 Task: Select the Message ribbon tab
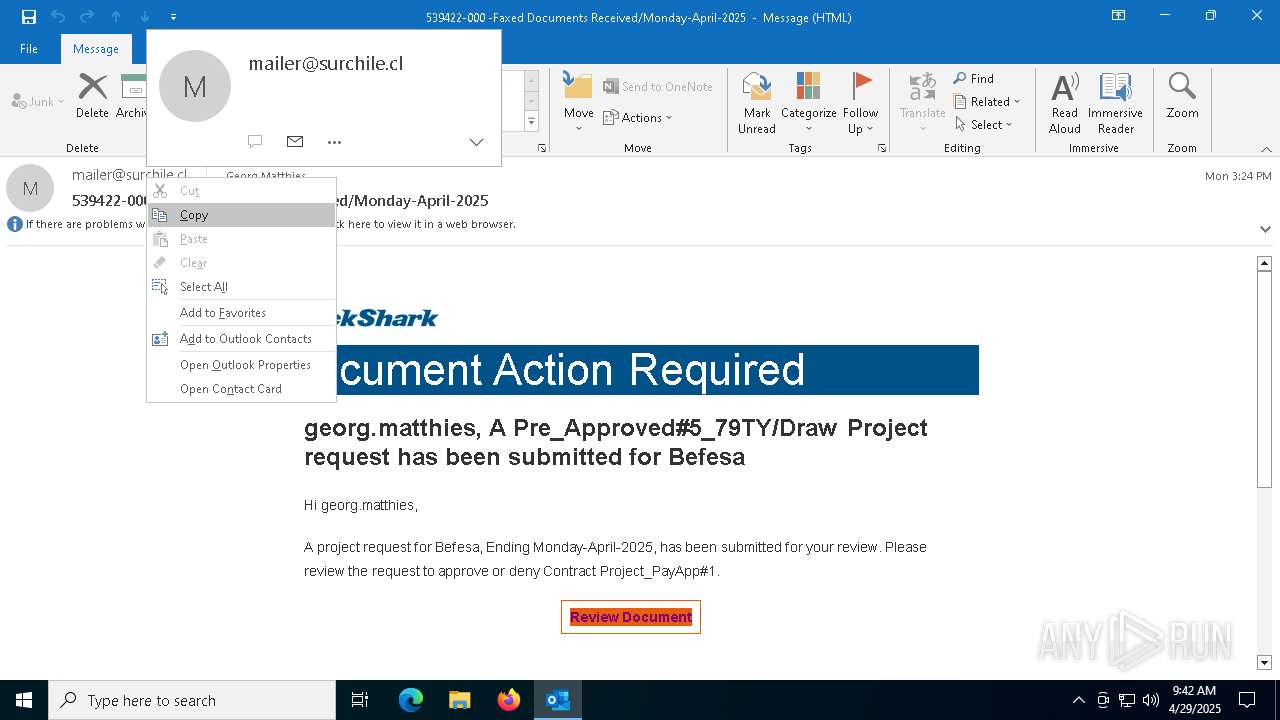pos(96,48)
